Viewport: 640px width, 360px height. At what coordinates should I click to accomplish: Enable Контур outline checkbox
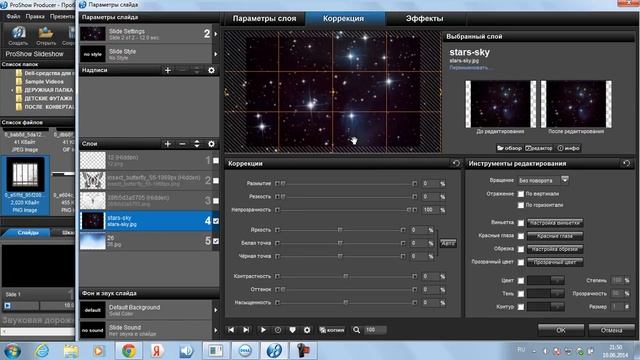[x=521, y=307]
